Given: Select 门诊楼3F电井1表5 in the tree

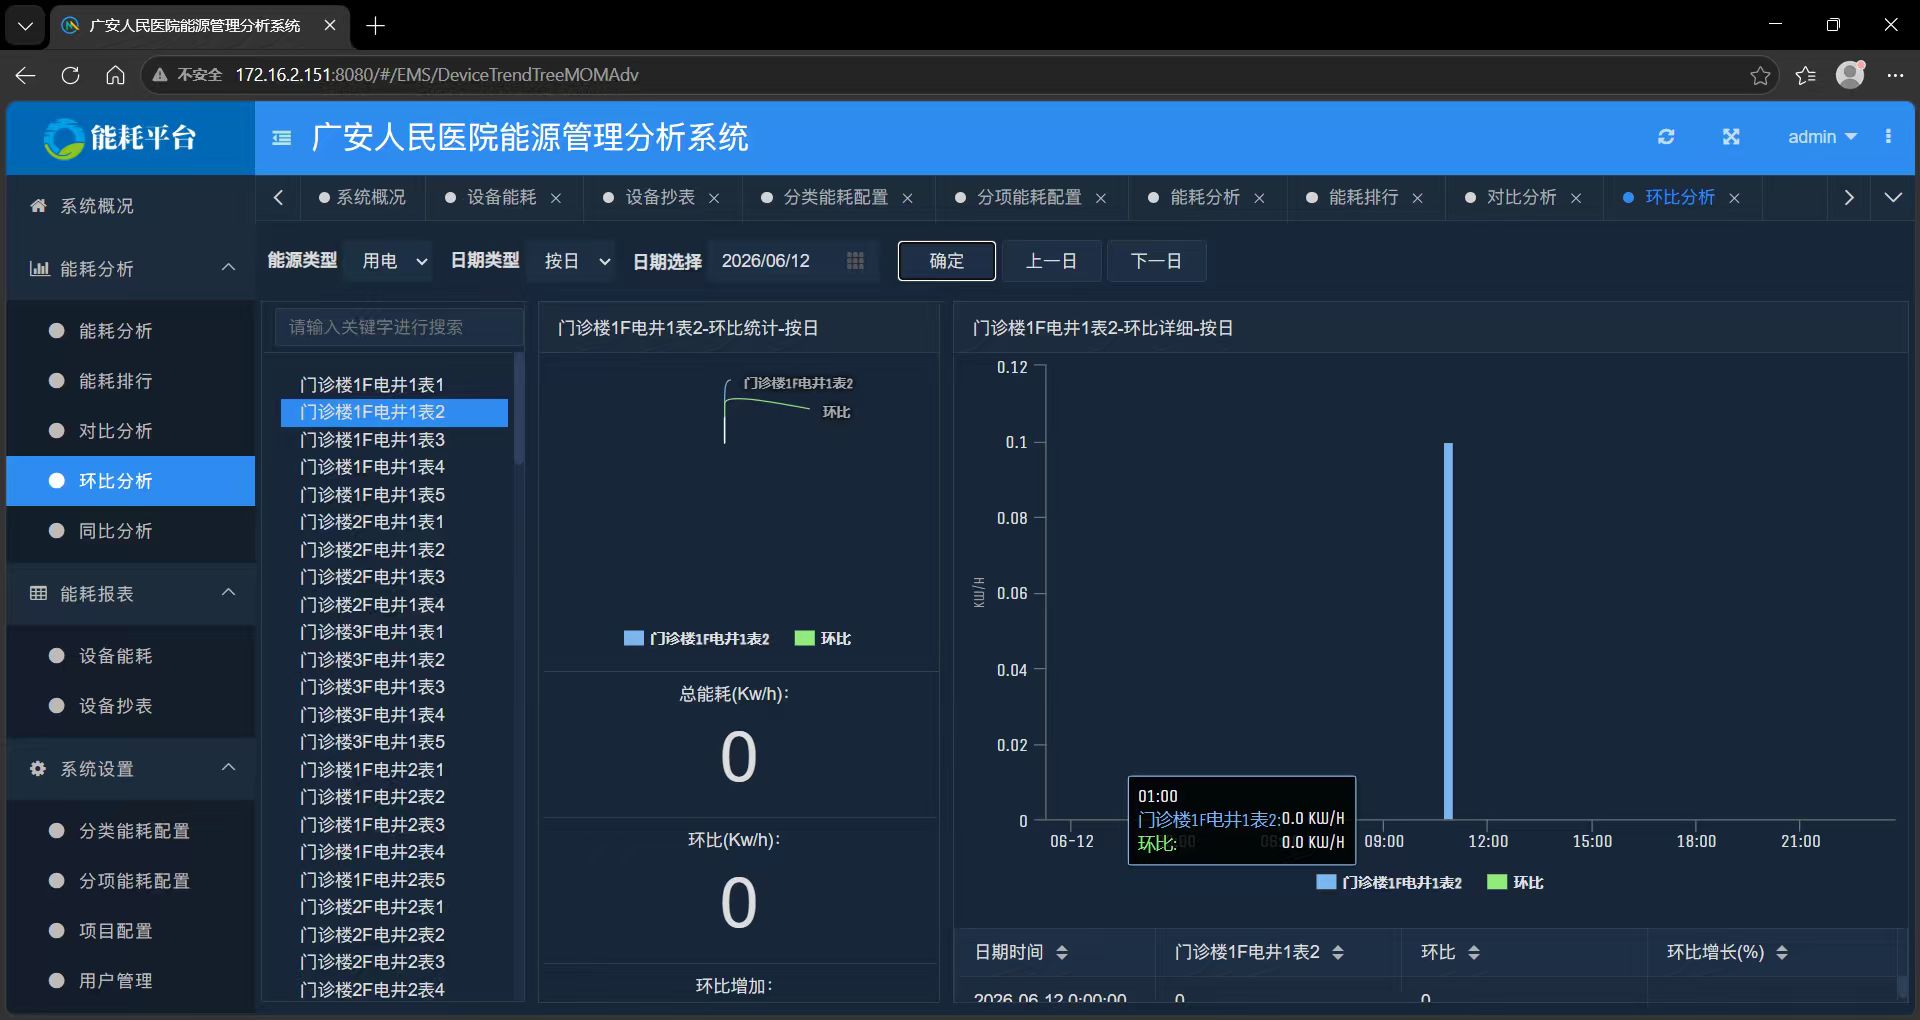Looking at the screenshot, I should (372, 742).
